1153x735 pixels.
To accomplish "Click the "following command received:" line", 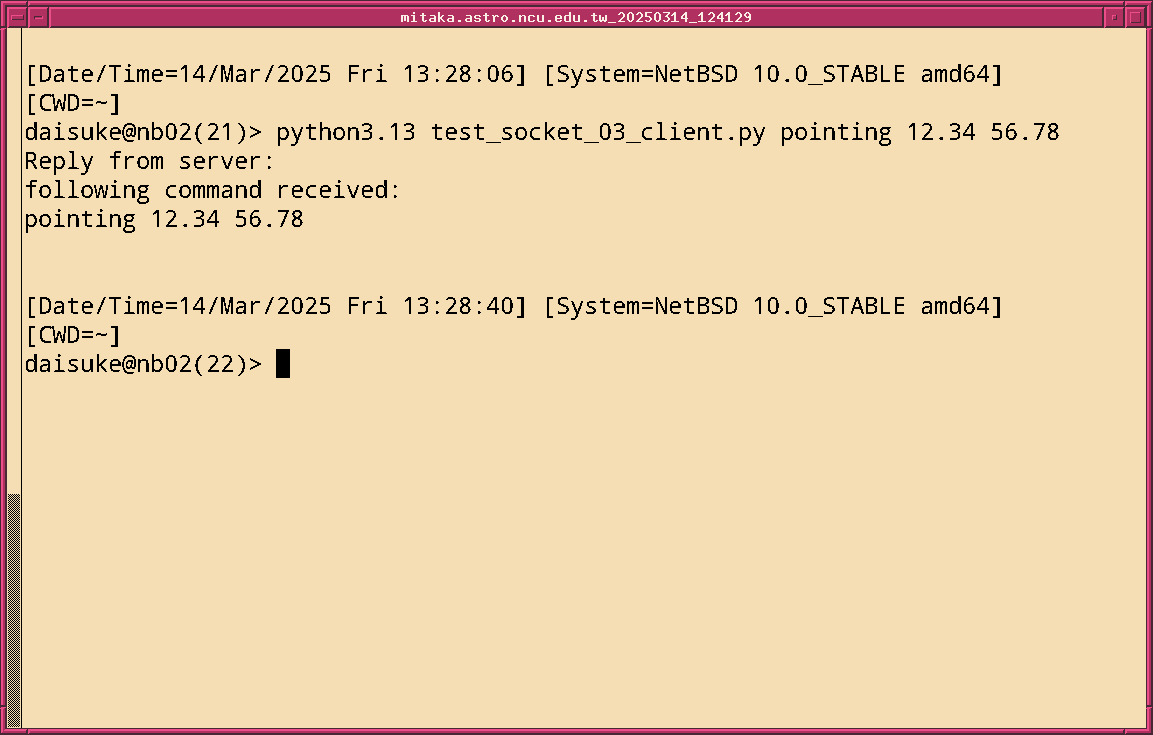I will click(212, 190).
